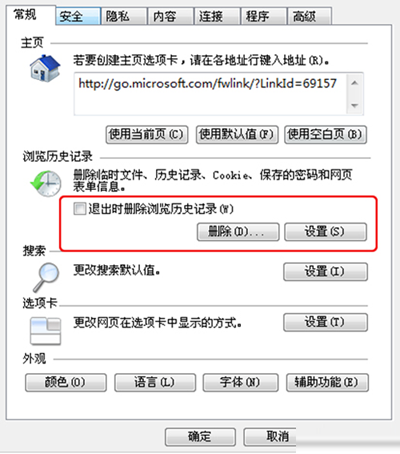
Task: Open the 颜色 appearance settings
Action: coord(66,382)
